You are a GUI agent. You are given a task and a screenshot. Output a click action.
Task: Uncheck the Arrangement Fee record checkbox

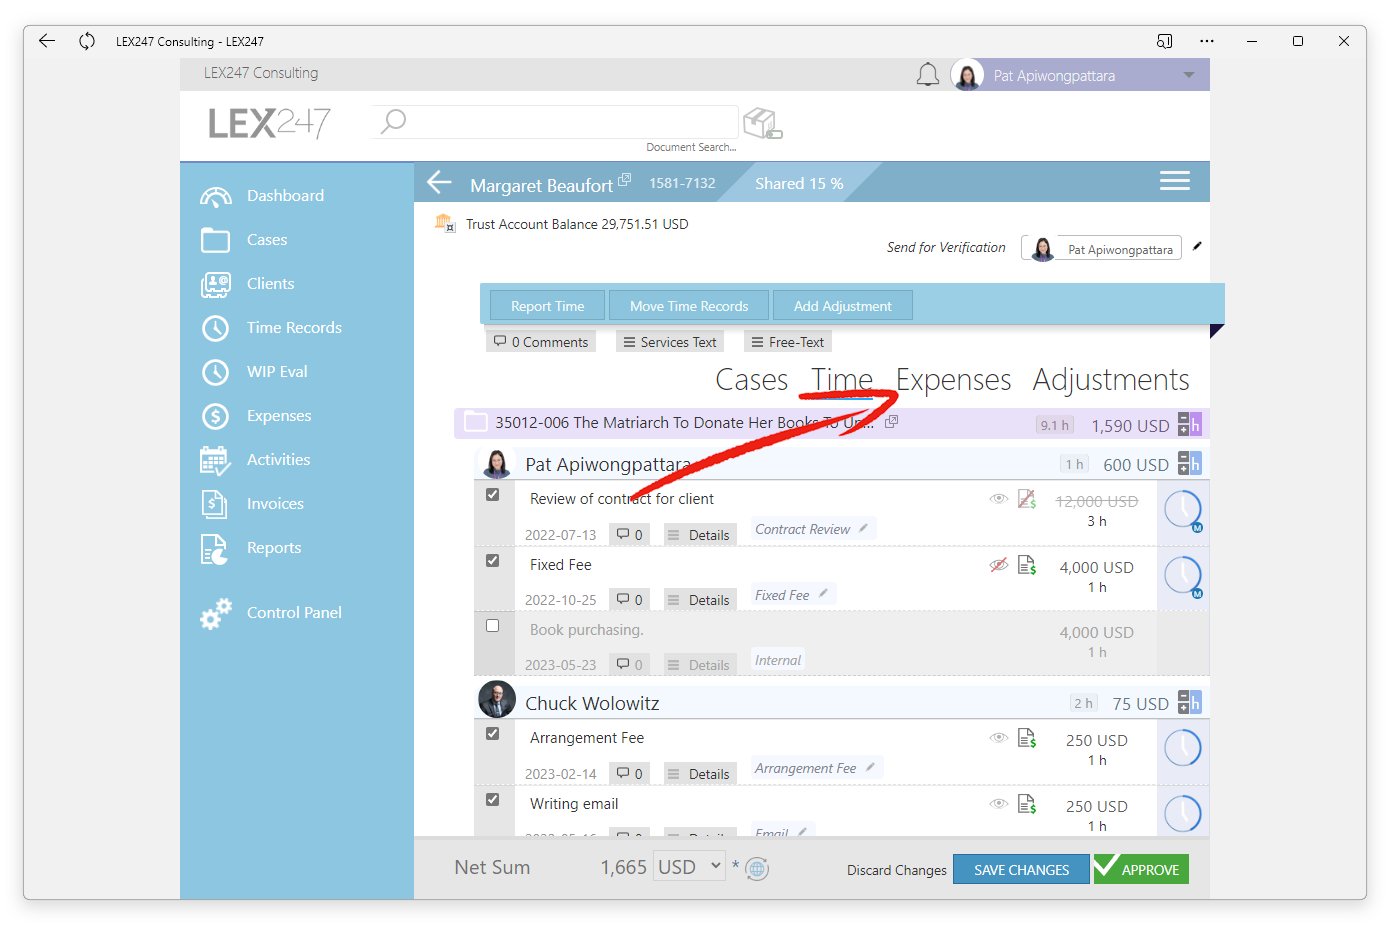(492, 734)
